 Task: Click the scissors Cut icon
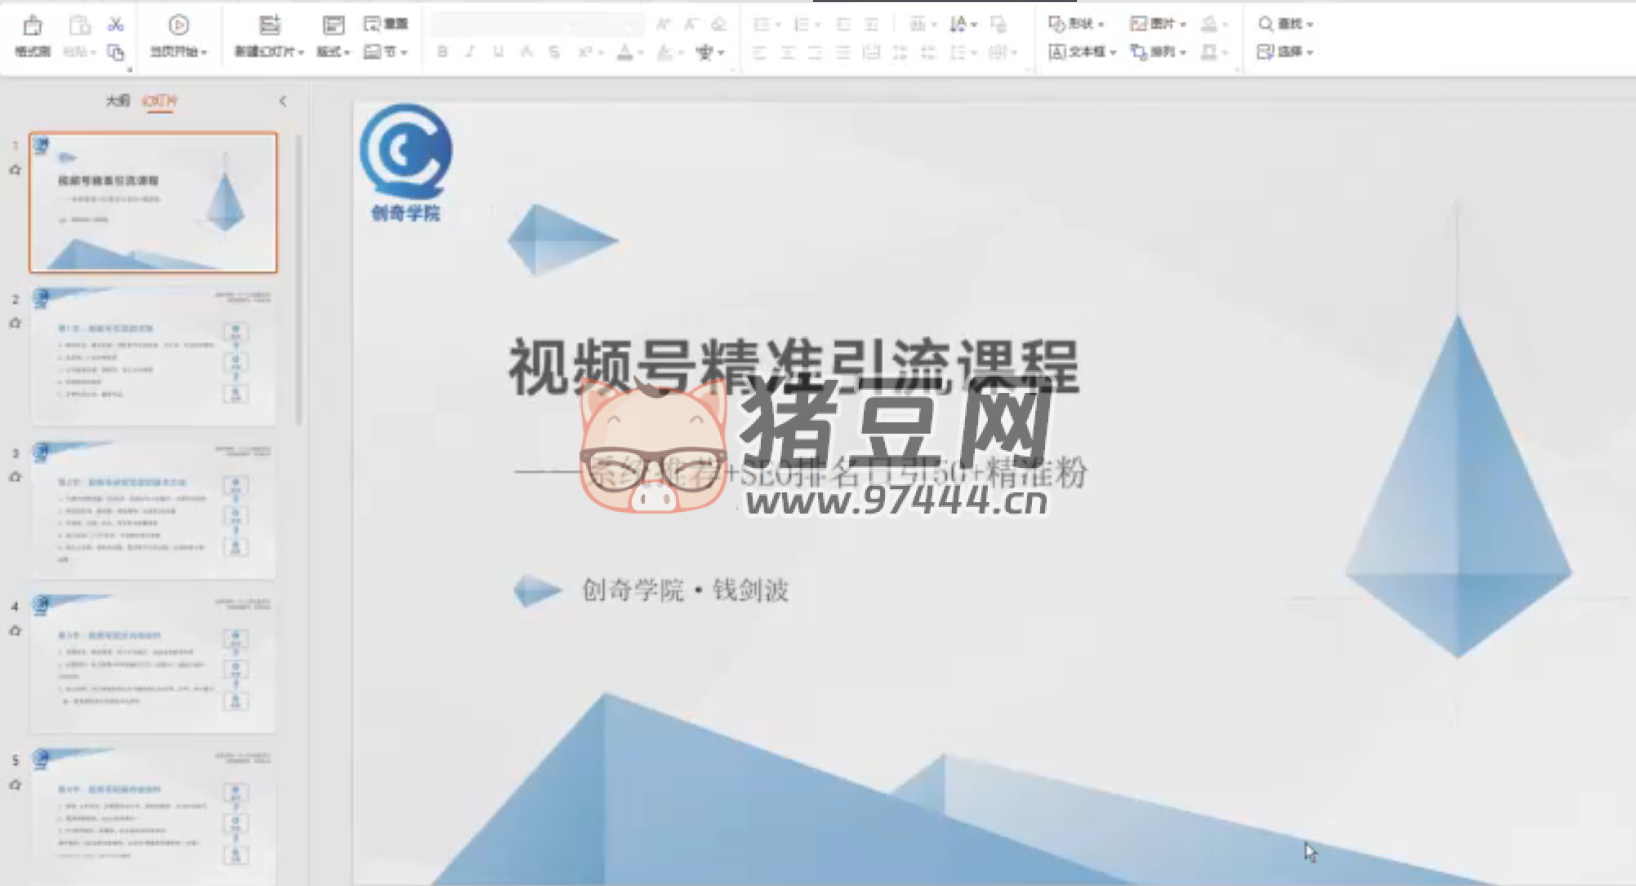pyautogui.click(x=116, y=24)
